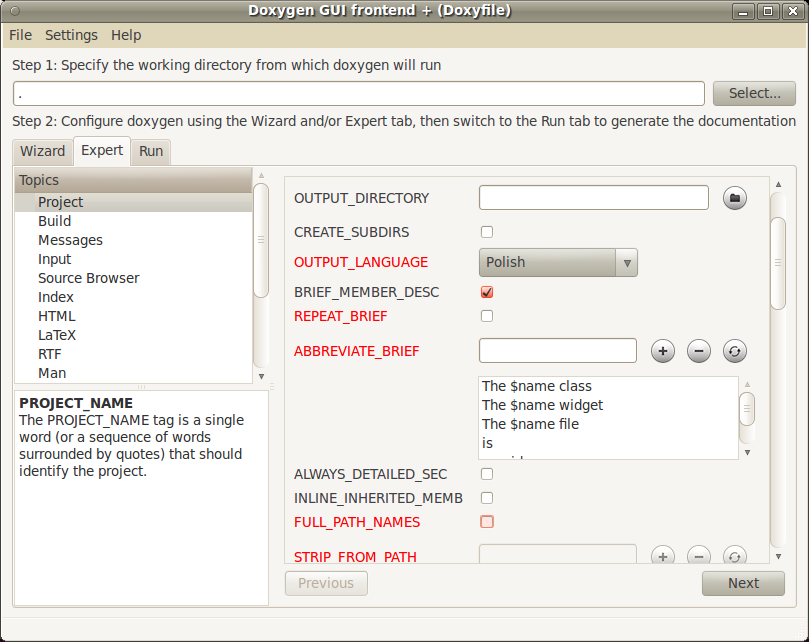This screenshot has height=642, width=809.
Task: Click the FULL_PATH_NAMES label
Action: point(357,522)
